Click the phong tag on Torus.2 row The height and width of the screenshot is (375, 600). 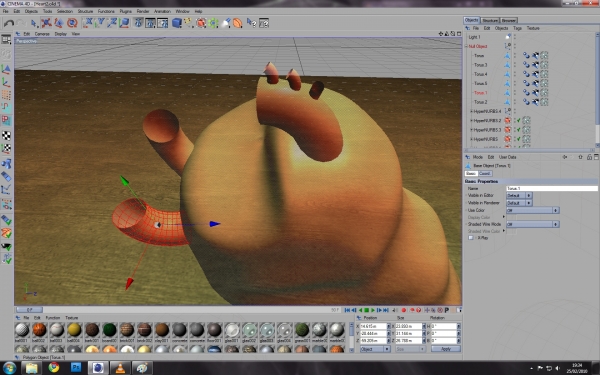(x=526, y=102)
